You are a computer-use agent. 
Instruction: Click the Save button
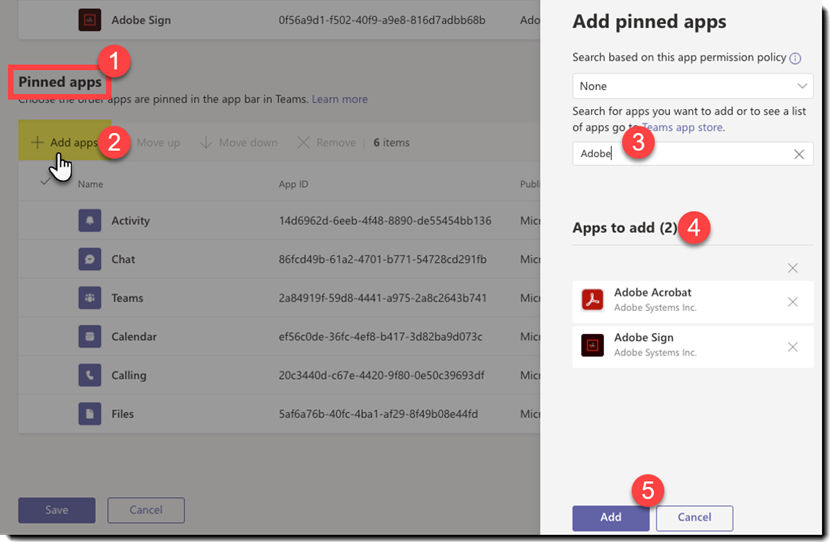point(57,510)
